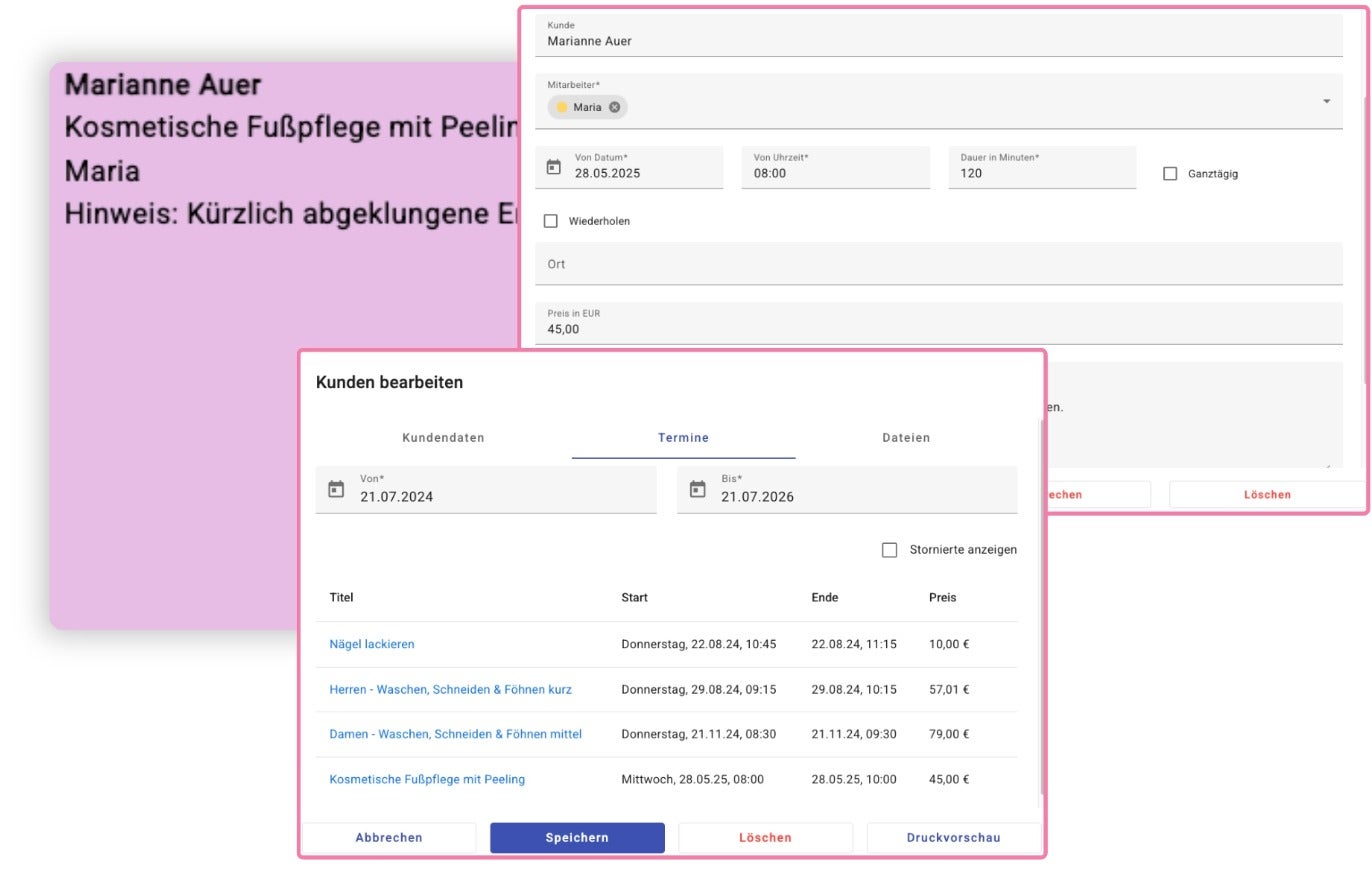The height and width of the screenshot is (880, 1372).
Task: Click Löschen in the appointment window
Action: click(1267, 495)
